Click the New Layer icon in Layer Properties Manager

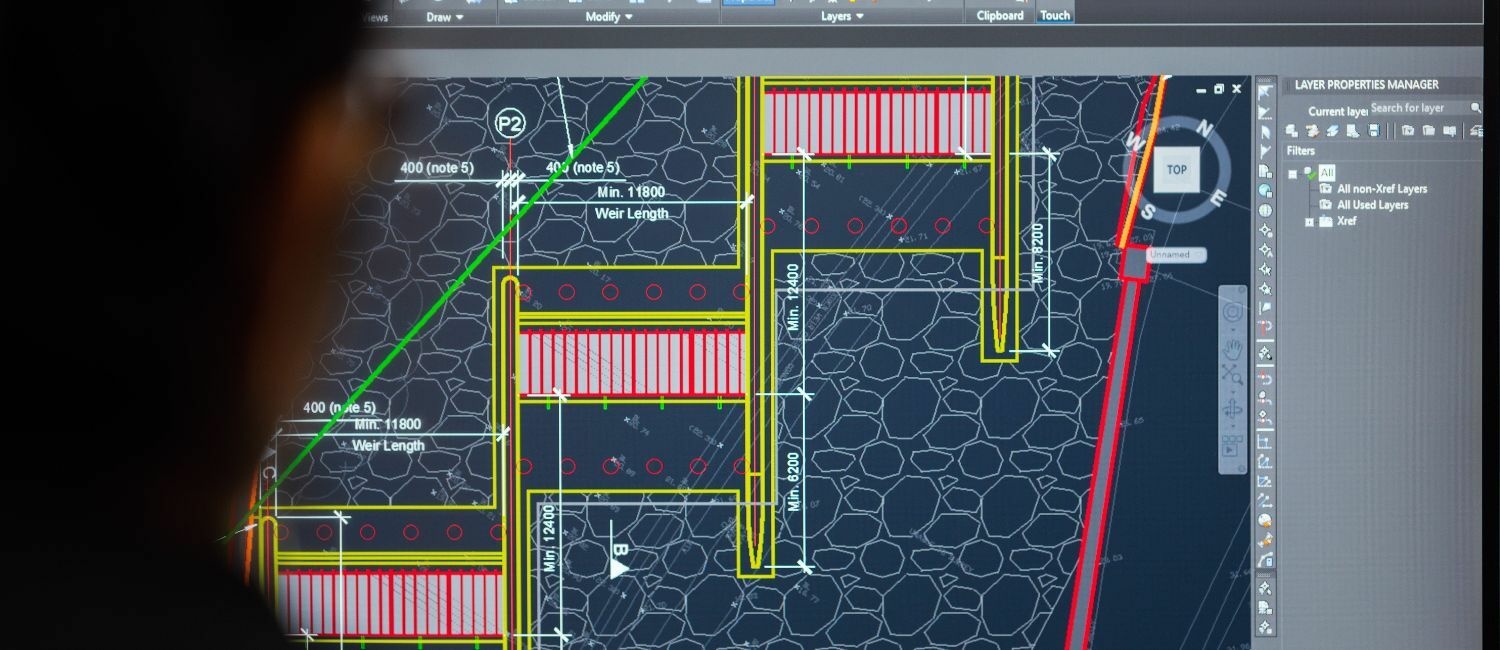click(1292, 131)
